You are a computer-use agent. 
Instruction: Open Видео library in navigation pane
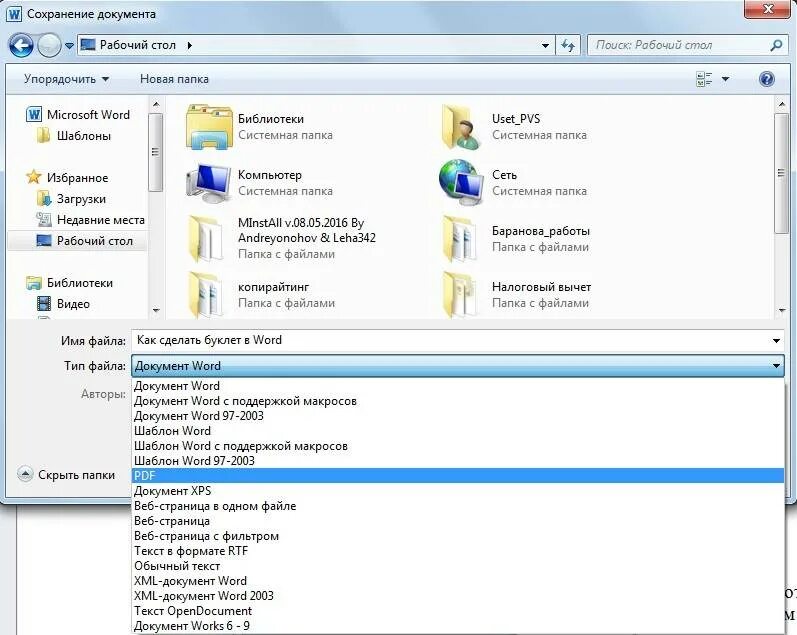point(63,304)
